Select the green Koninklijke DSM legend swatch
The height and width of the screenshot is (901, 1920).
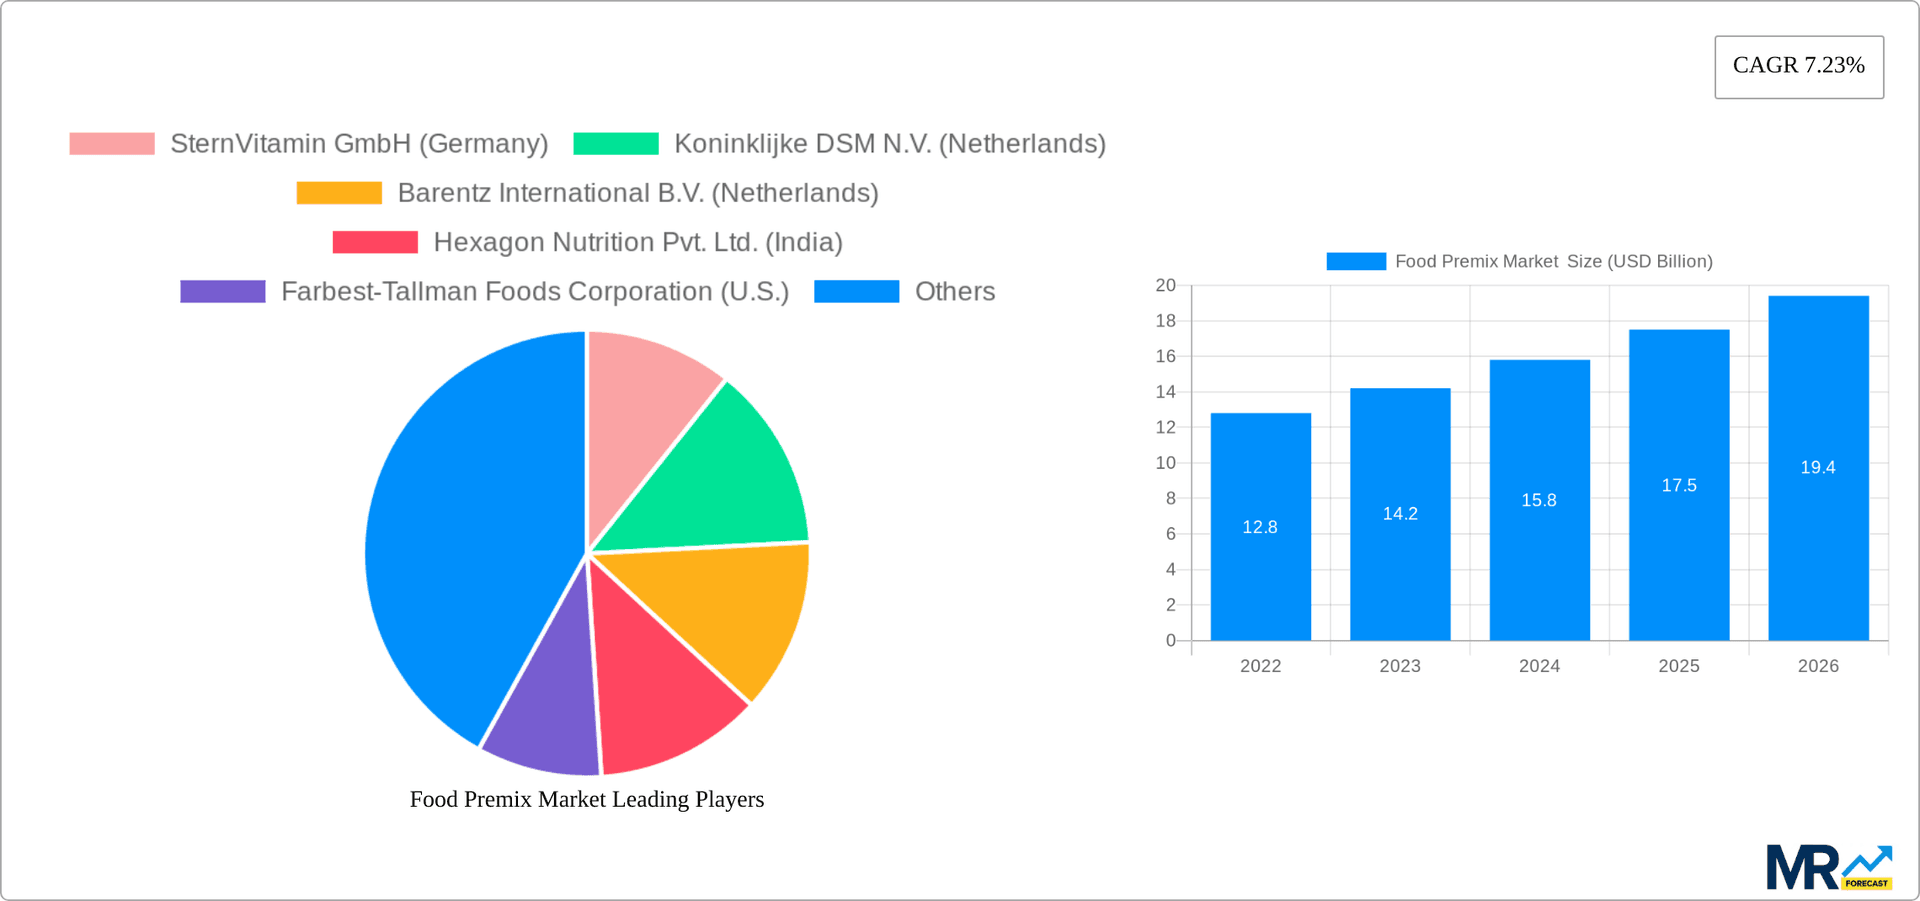pos(614,143)
